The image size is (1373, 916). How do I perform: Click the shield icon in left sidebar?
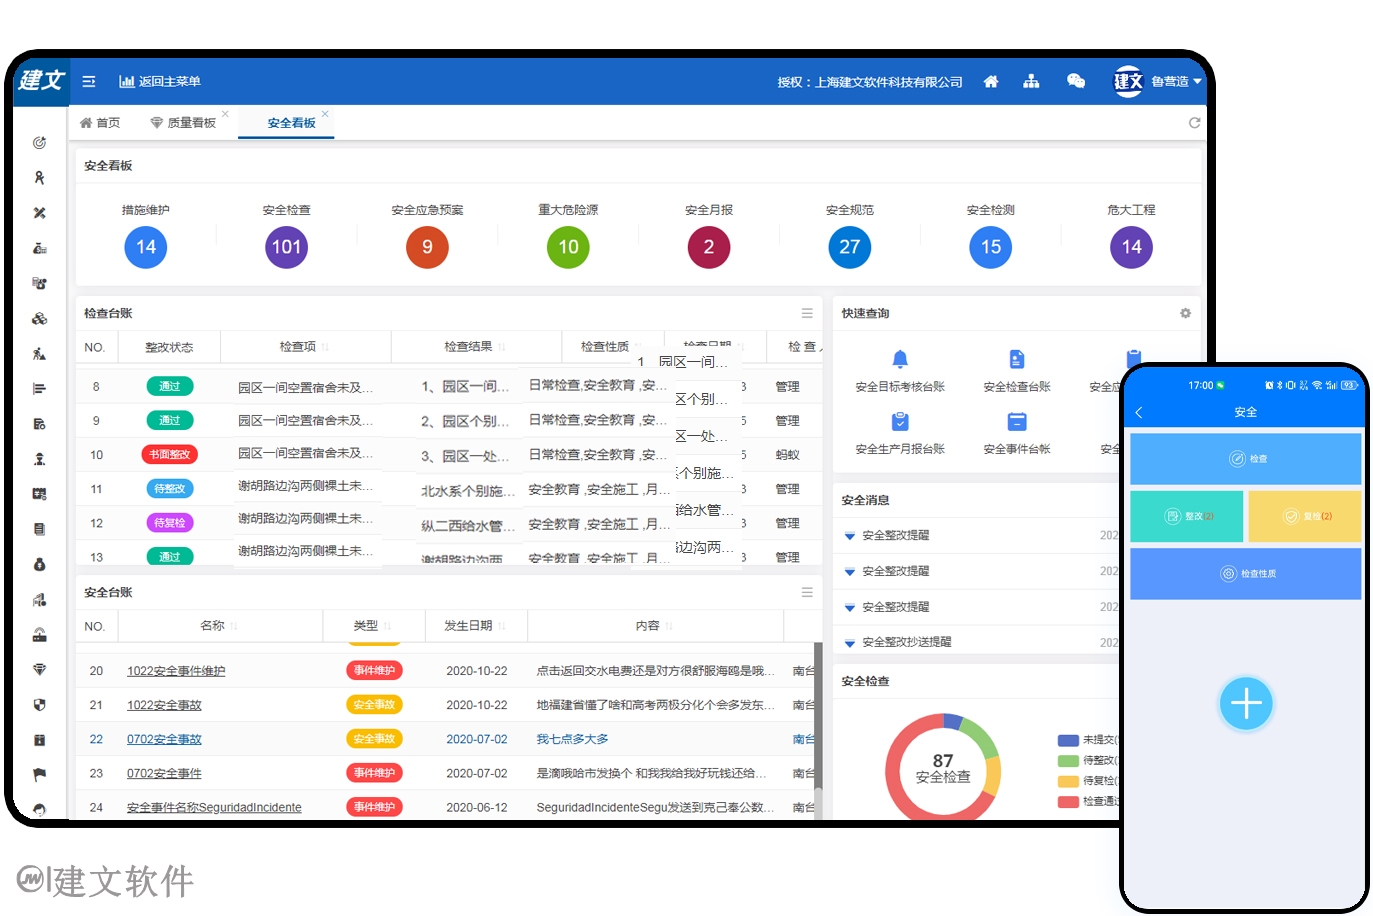tap(39, 704)
